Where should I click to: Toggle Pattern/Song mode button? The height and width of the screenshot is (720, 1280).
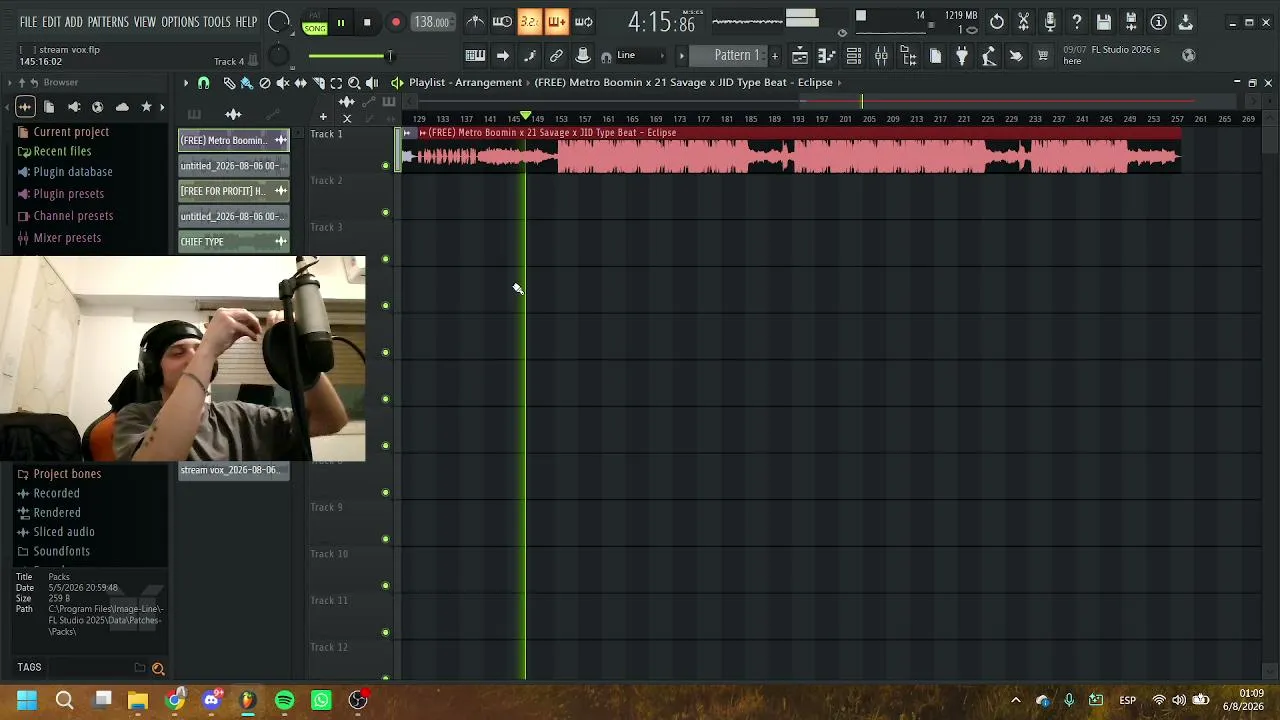click(315, 23)
